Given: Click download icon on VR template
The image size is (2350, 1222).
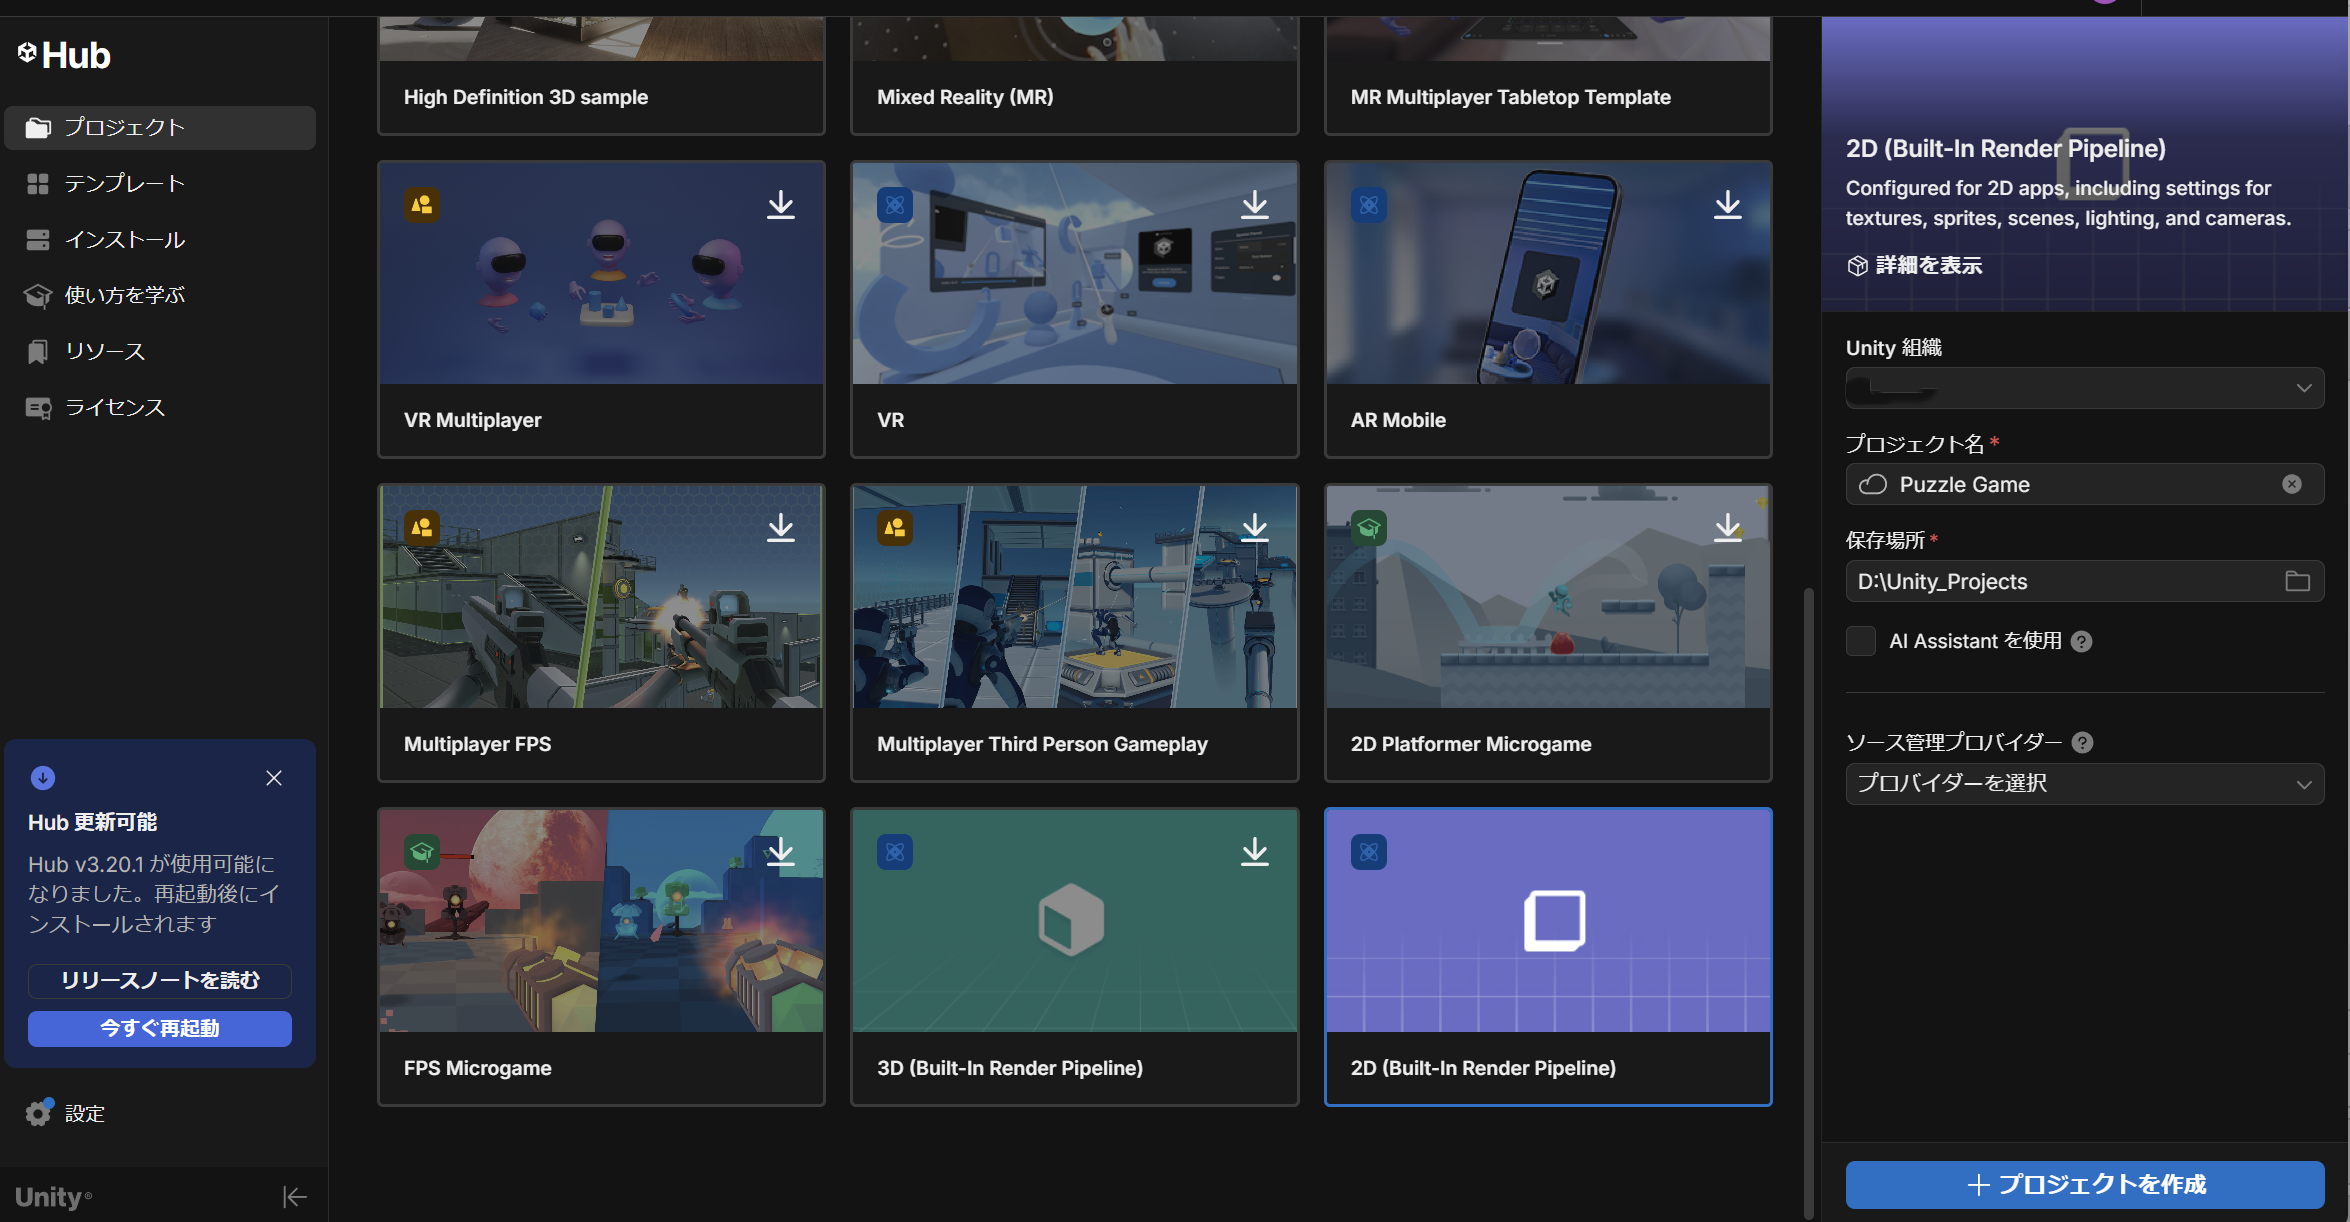Looking at the screenshot, I should tap(1254, 205).
